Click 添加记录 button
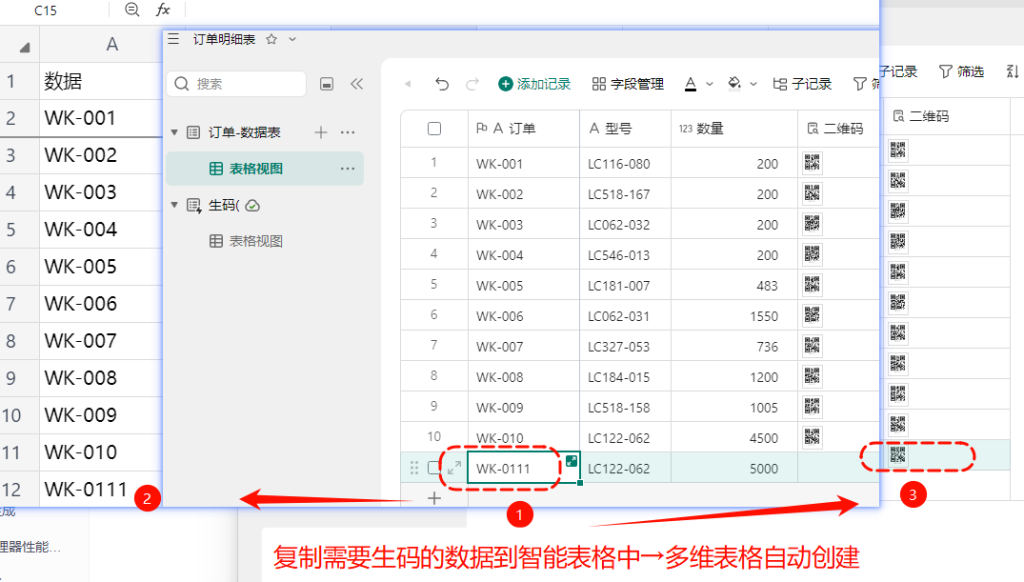This screenshot has height=582, width=1024. tap(535, 84)
